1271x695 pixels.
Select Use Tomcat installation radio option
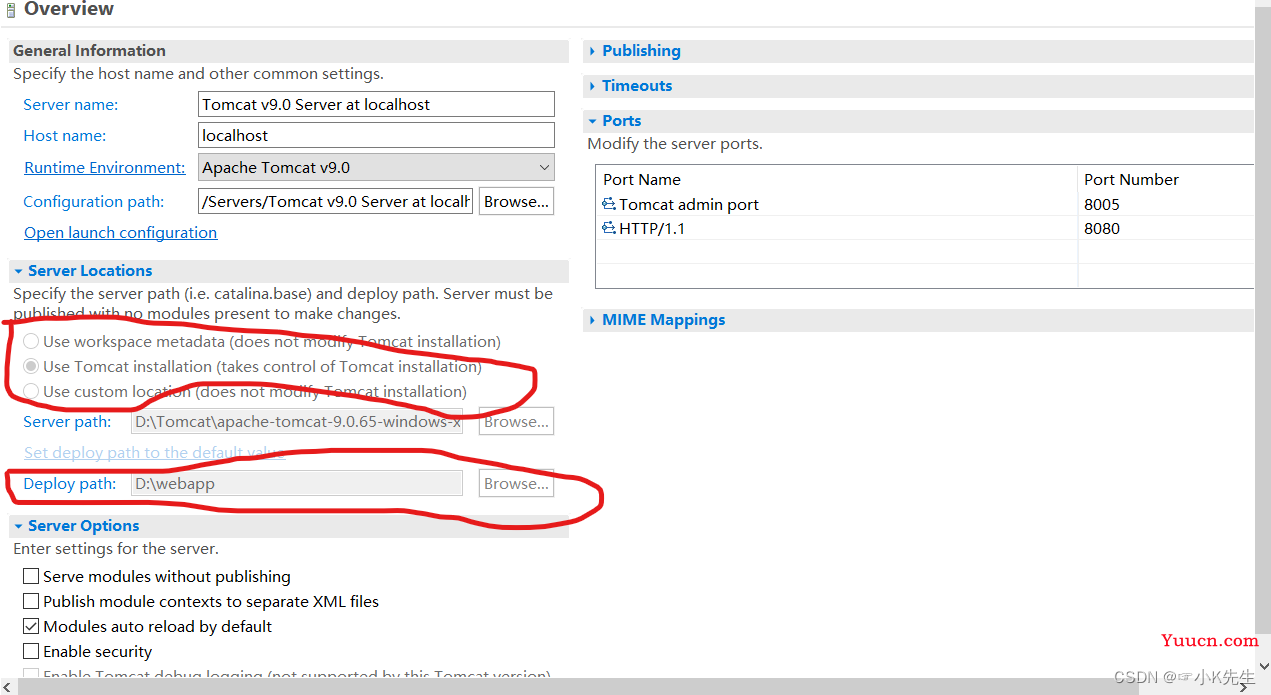31,367
